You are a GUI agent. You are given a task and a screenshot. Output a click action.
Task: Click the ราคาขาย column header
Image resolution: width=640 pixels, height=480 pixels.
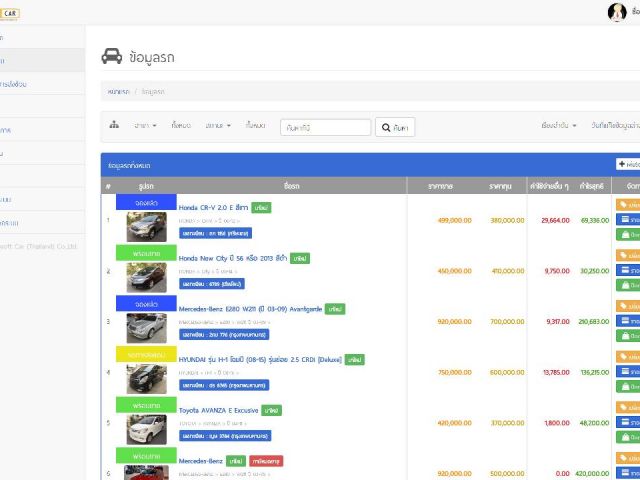(440, 186)
